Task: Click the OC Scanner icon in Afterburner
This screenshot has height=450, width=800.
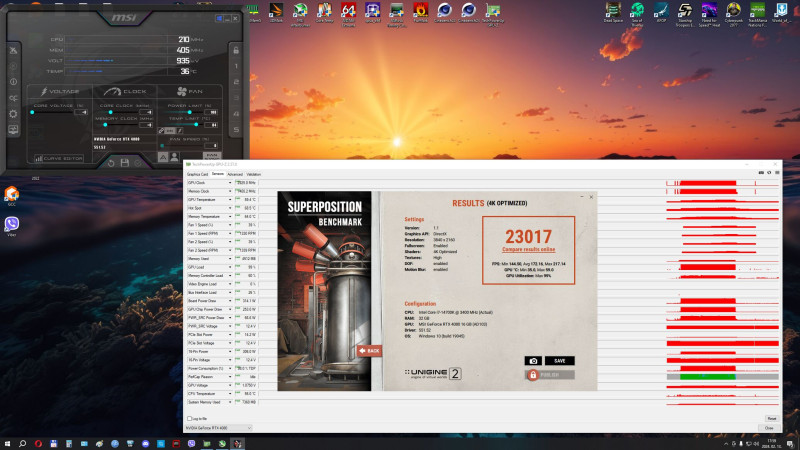Action: coord(13,98)
